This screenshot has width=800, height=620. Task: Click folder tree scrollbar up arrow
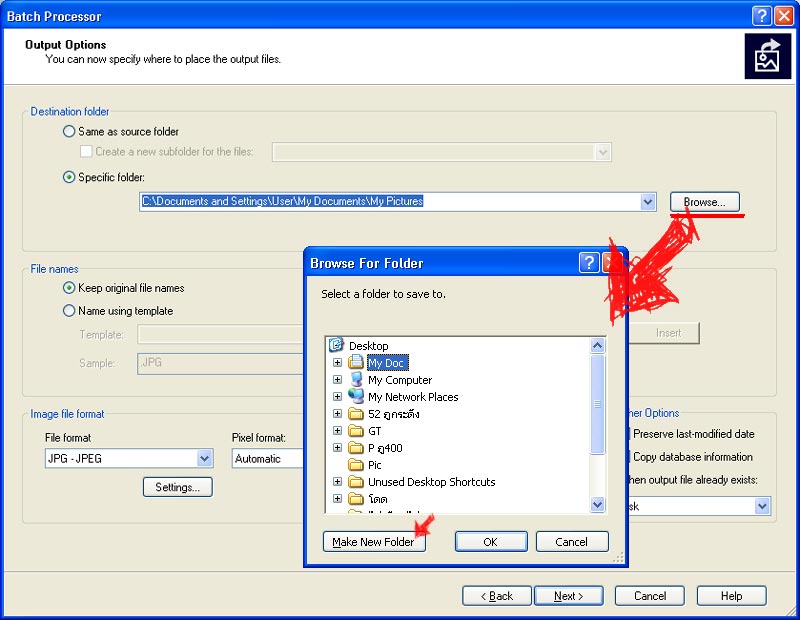(x=597, y=345)
